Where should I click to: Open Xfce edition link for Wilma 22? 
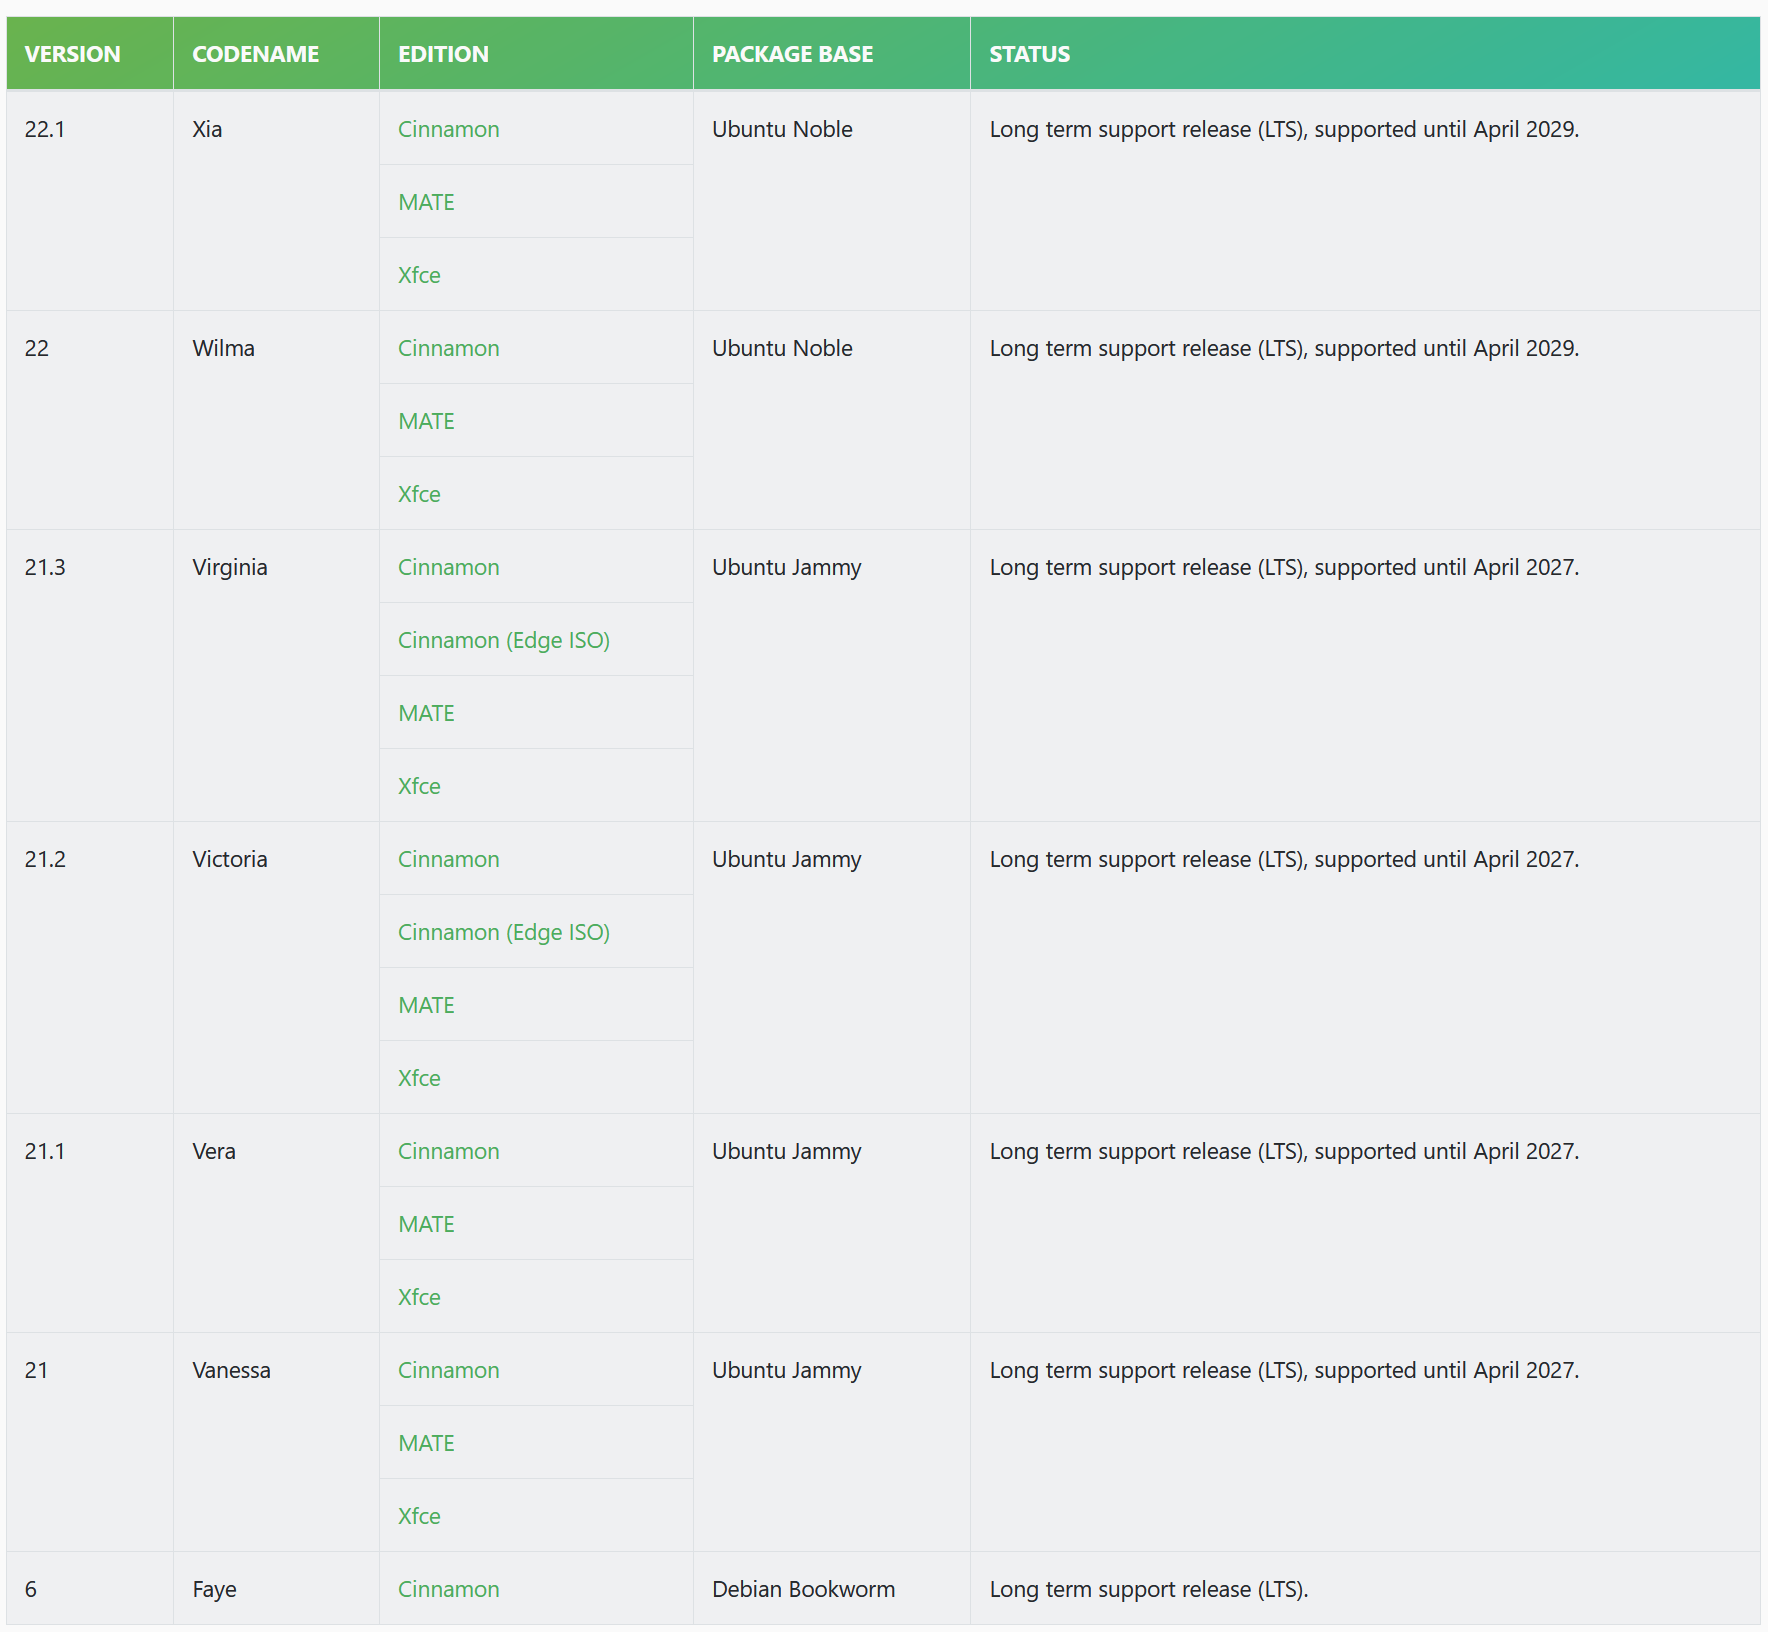pyautogui.click(x=419, y=494)
